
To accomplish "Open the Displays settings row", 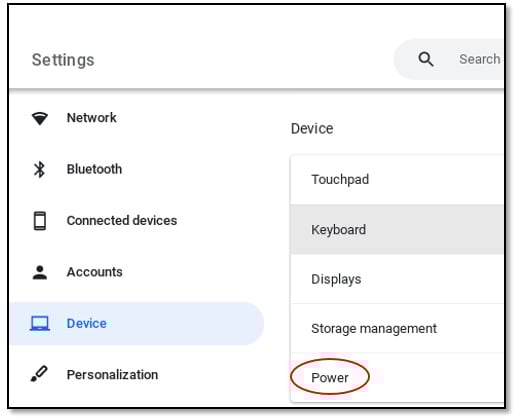I will click(397, 279).
